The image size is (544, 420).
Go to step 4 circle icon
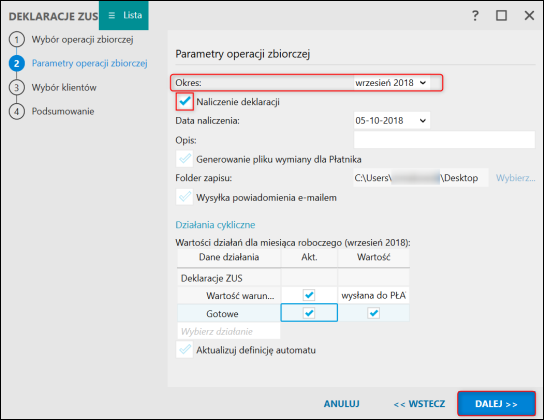point(17,111)
